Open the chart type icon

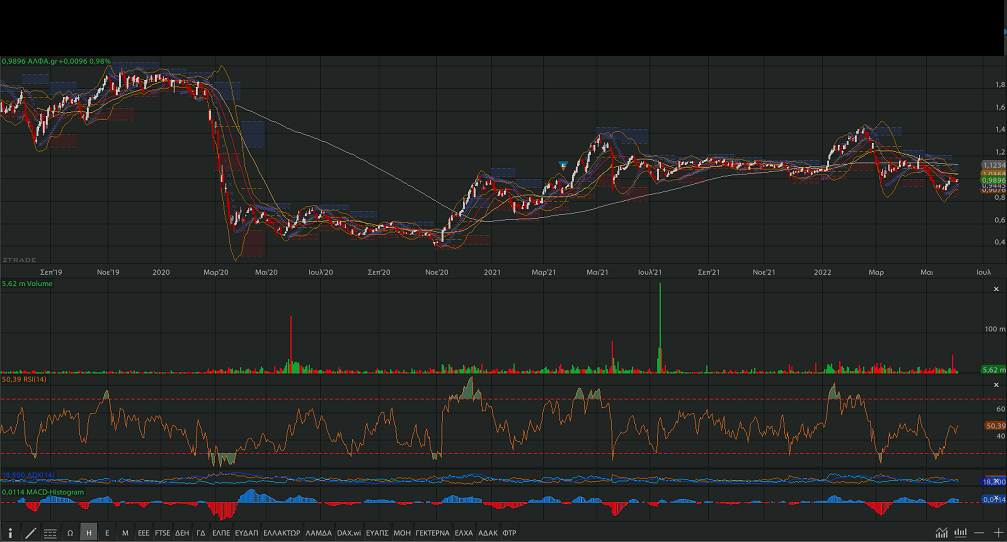[941, 532]
